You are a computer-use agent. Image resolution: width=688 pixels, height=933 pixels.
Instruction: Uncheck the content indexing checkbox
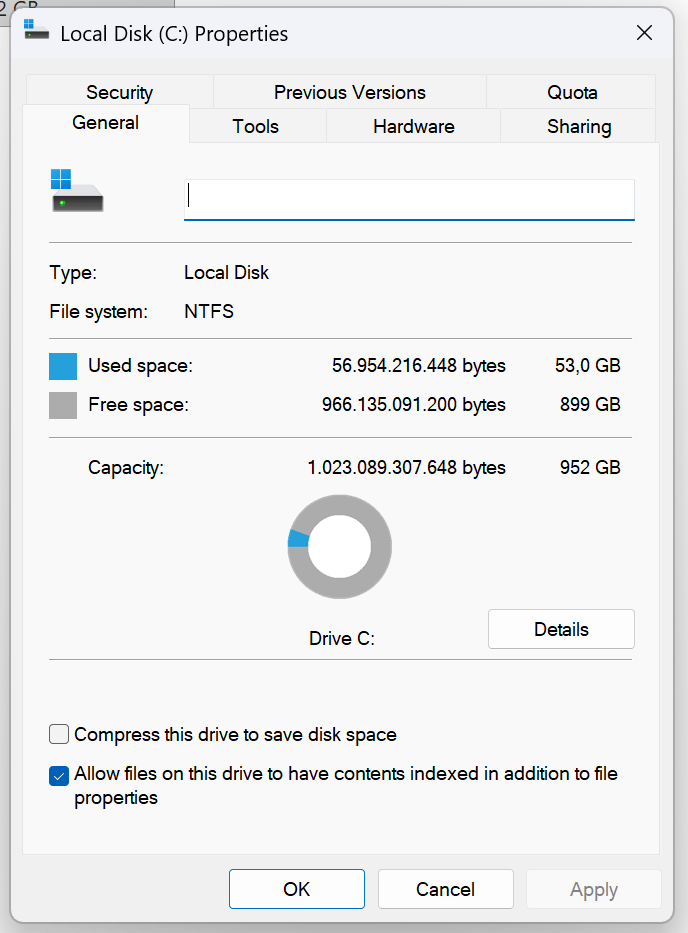pos(59,776)
